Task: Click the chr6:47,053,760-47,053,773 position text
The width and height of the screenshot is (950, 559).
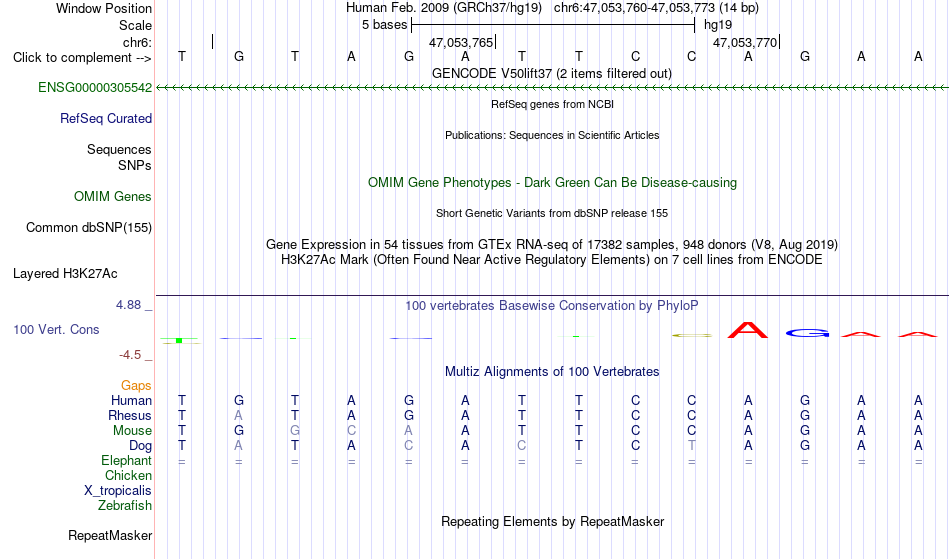Action: [x=656, y=8]
